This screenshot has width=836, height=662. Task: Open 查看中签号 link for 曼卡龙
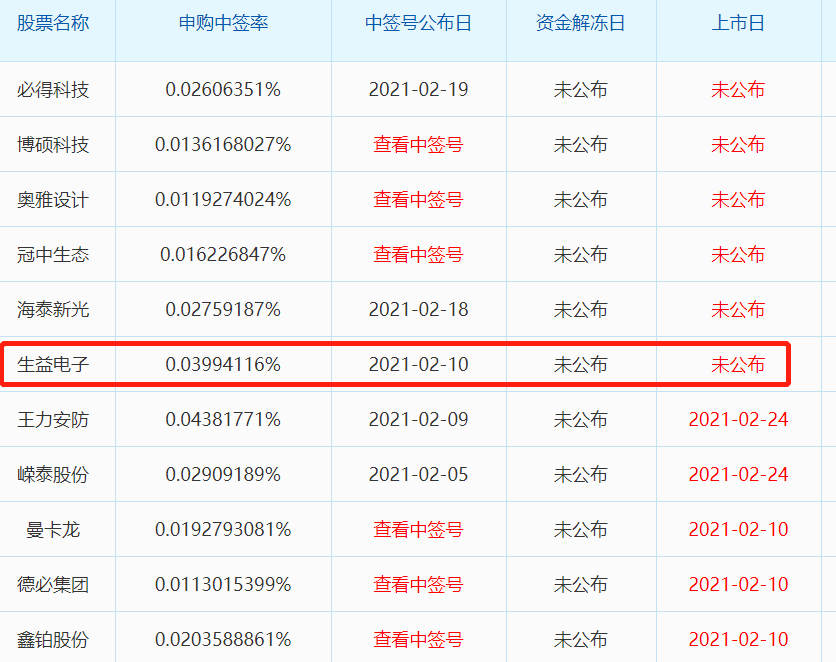(418, 529)
